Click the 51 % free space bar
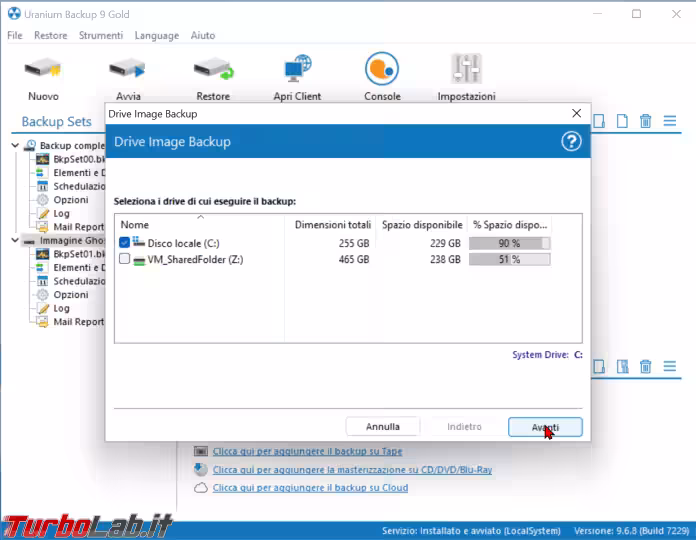Viewport: 696px width, 540px height. 510,259
